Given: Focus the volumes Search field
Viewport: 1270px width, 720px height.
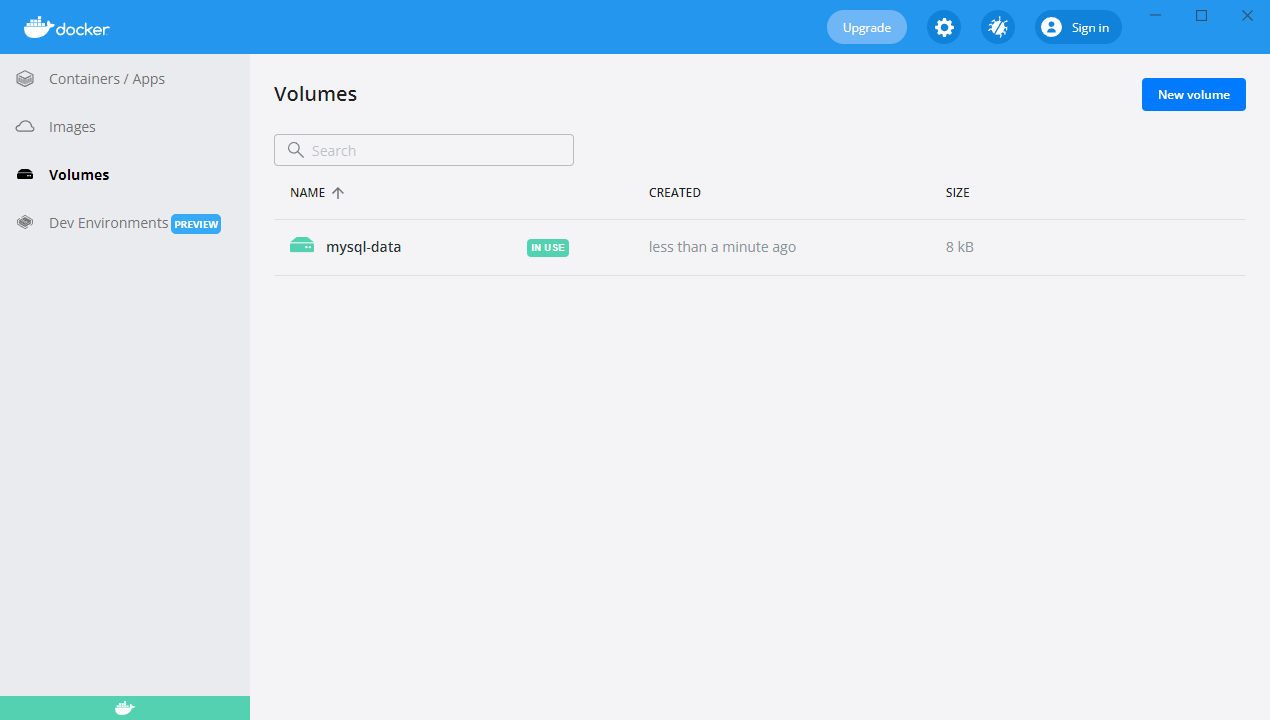Looking at the screenshot, I should [x=424, y=150].
